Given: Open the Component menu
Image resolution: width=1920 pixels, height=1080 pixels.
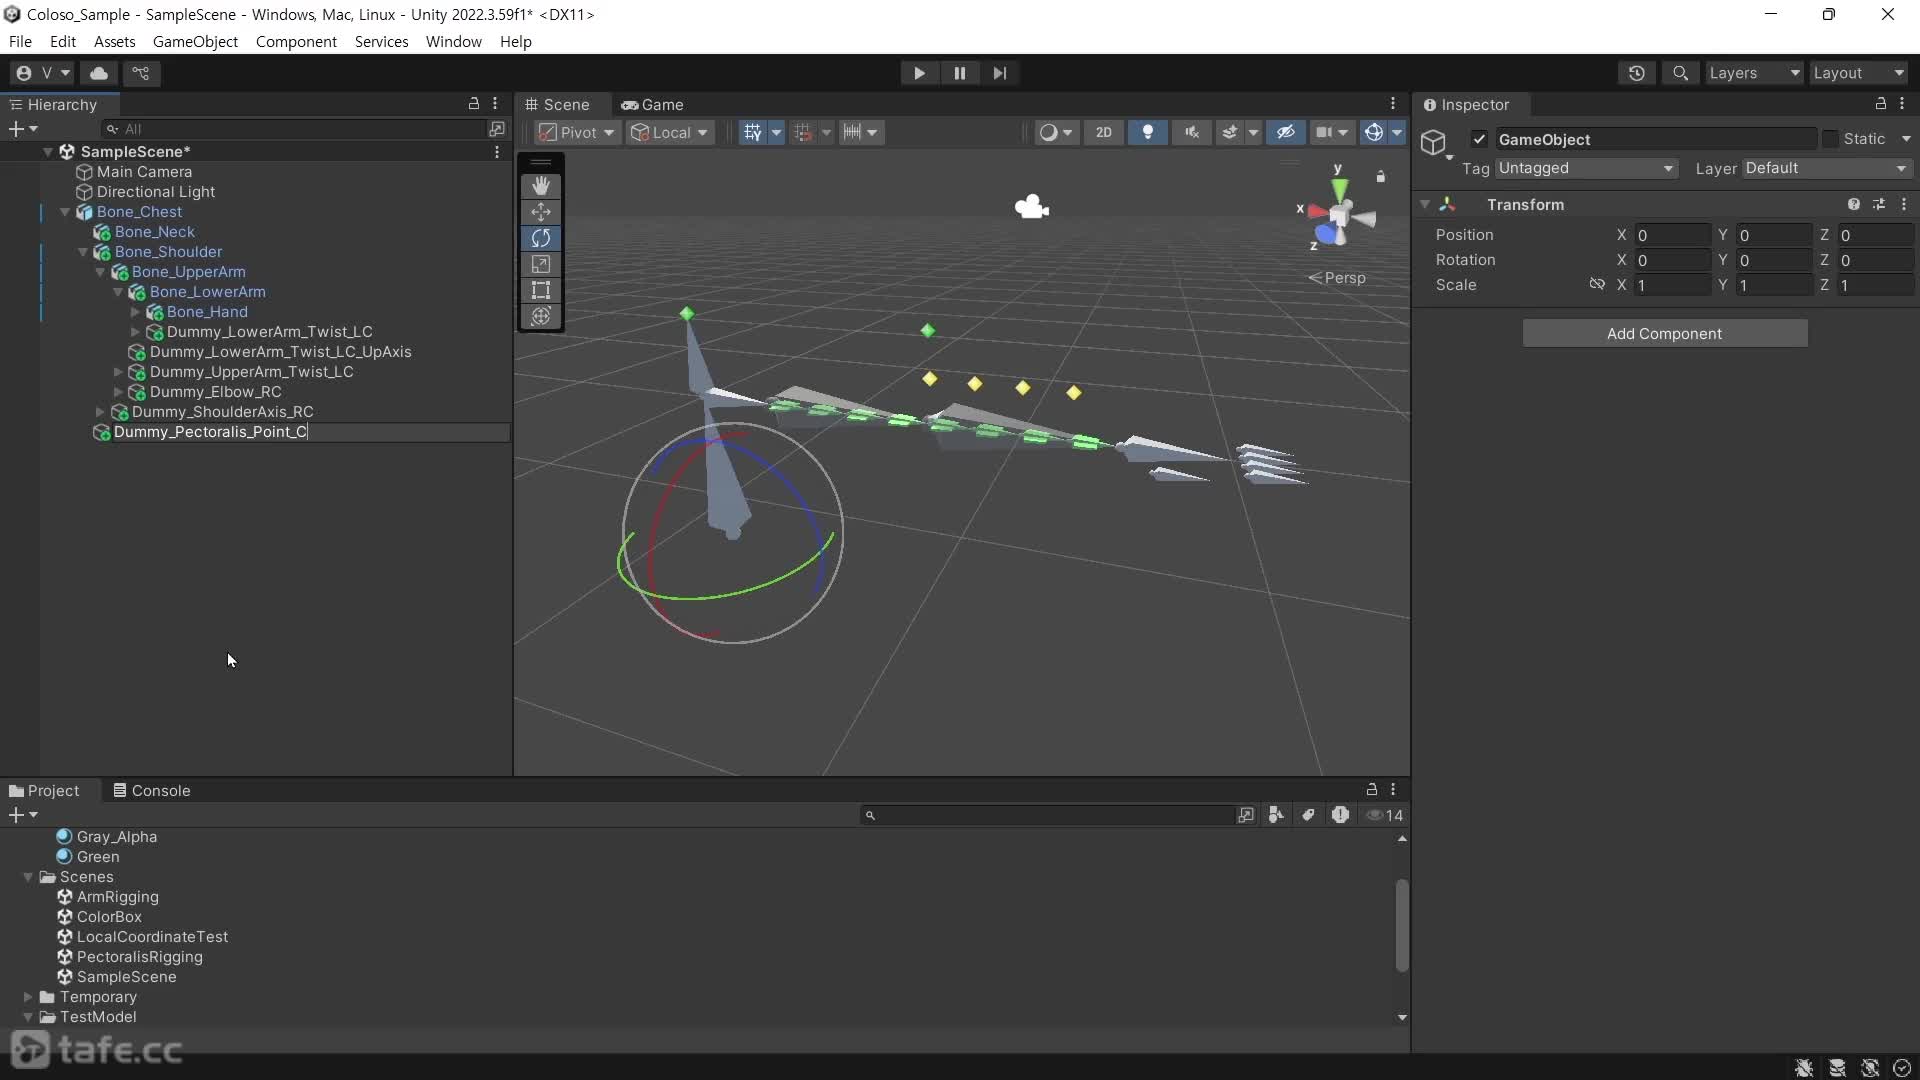Looking at the screenshot, I should tap(296, 41).
